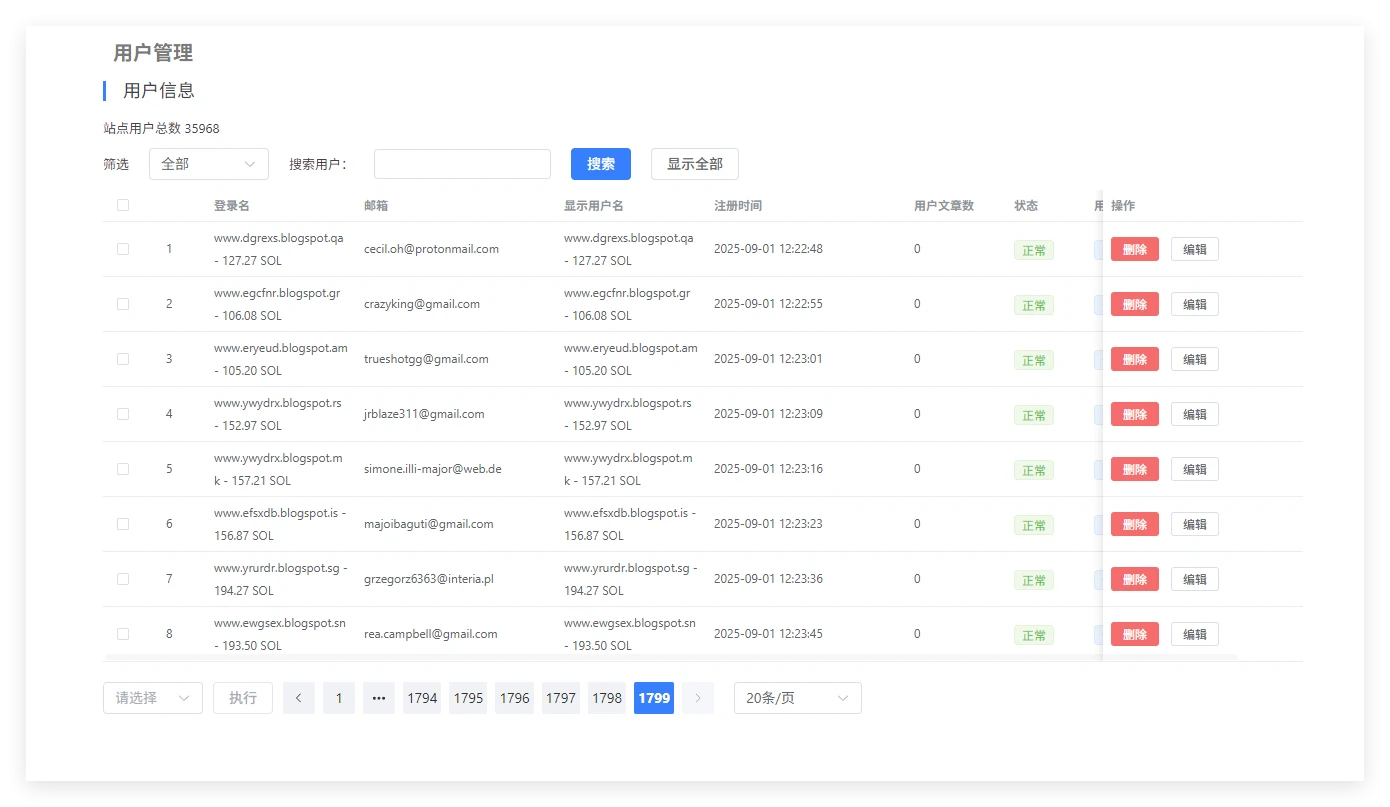Viewport: 1390px width, 807px height.
Task: Check the checkbox for row 1
Action: pyautogui.click(x=123, y=249)
